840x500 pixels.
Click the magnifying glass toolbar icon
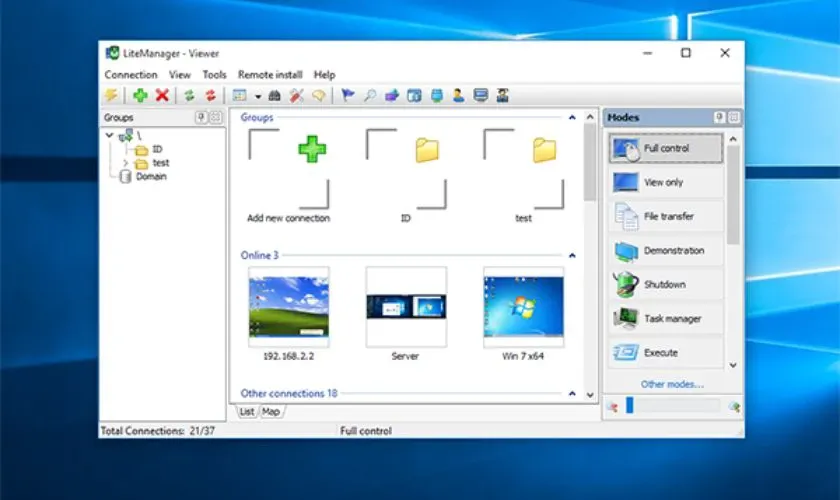pos(370,96)
